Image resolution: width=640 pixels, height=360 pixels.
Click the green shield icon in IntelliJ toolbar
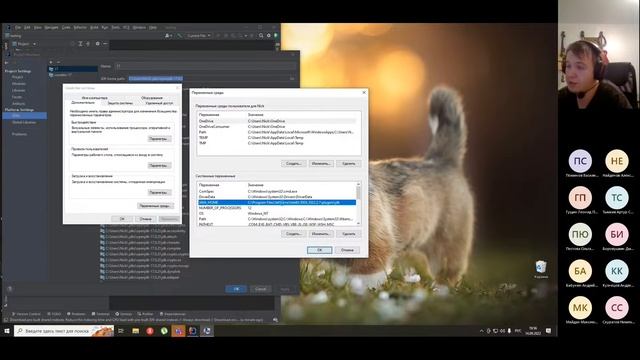[276, 36]
